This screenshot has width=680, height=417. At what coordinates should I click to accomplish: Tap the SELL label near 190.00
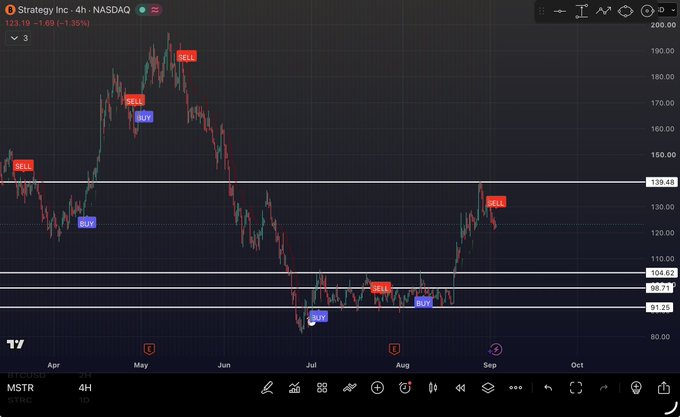(x=186, y=57)
